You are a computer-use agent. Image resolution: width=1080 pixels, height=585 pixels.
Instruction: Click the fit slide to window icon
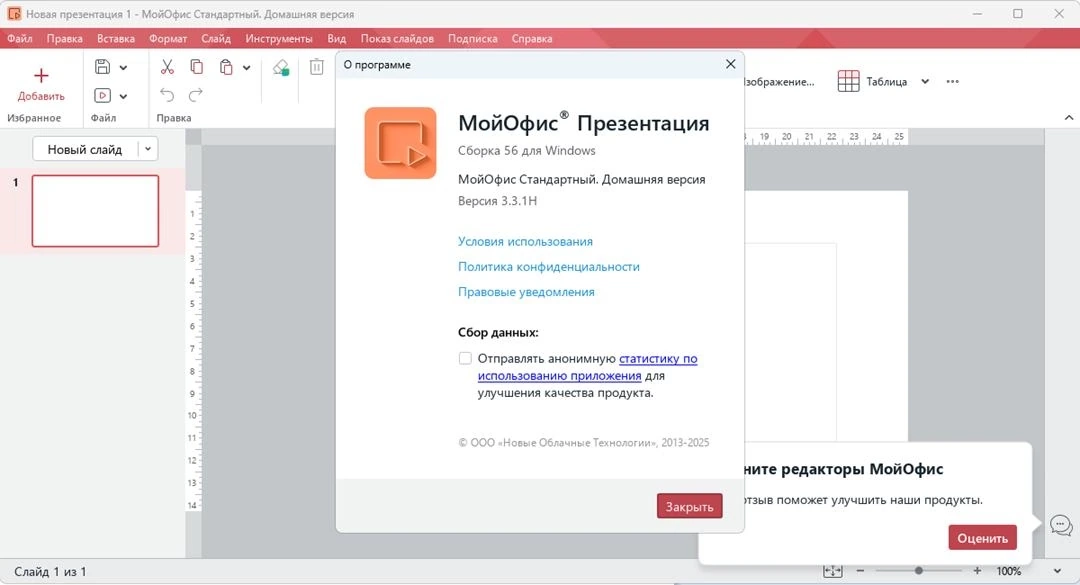(833, 571)
